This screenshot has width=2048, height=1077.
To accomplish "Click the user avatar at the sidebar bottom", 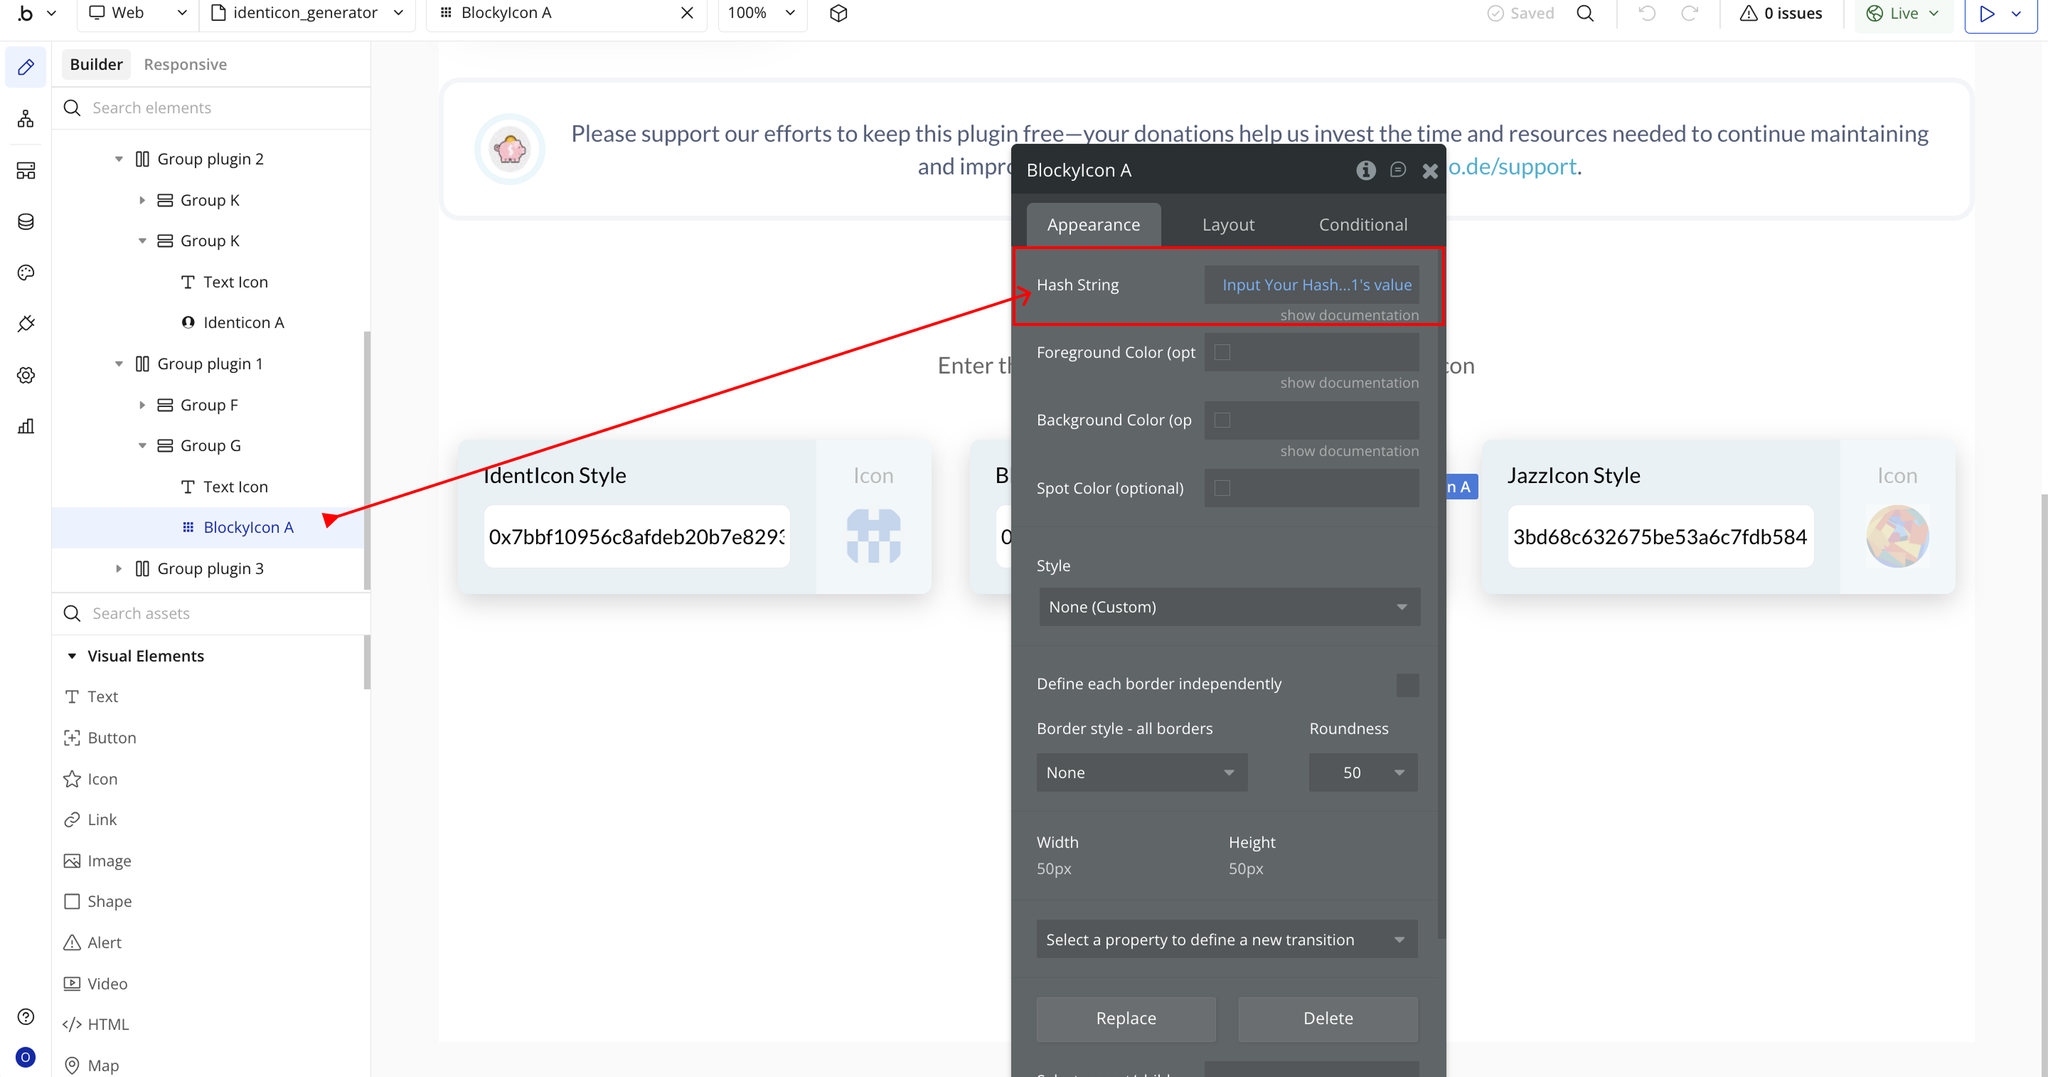I will (x=26, y=1057).
